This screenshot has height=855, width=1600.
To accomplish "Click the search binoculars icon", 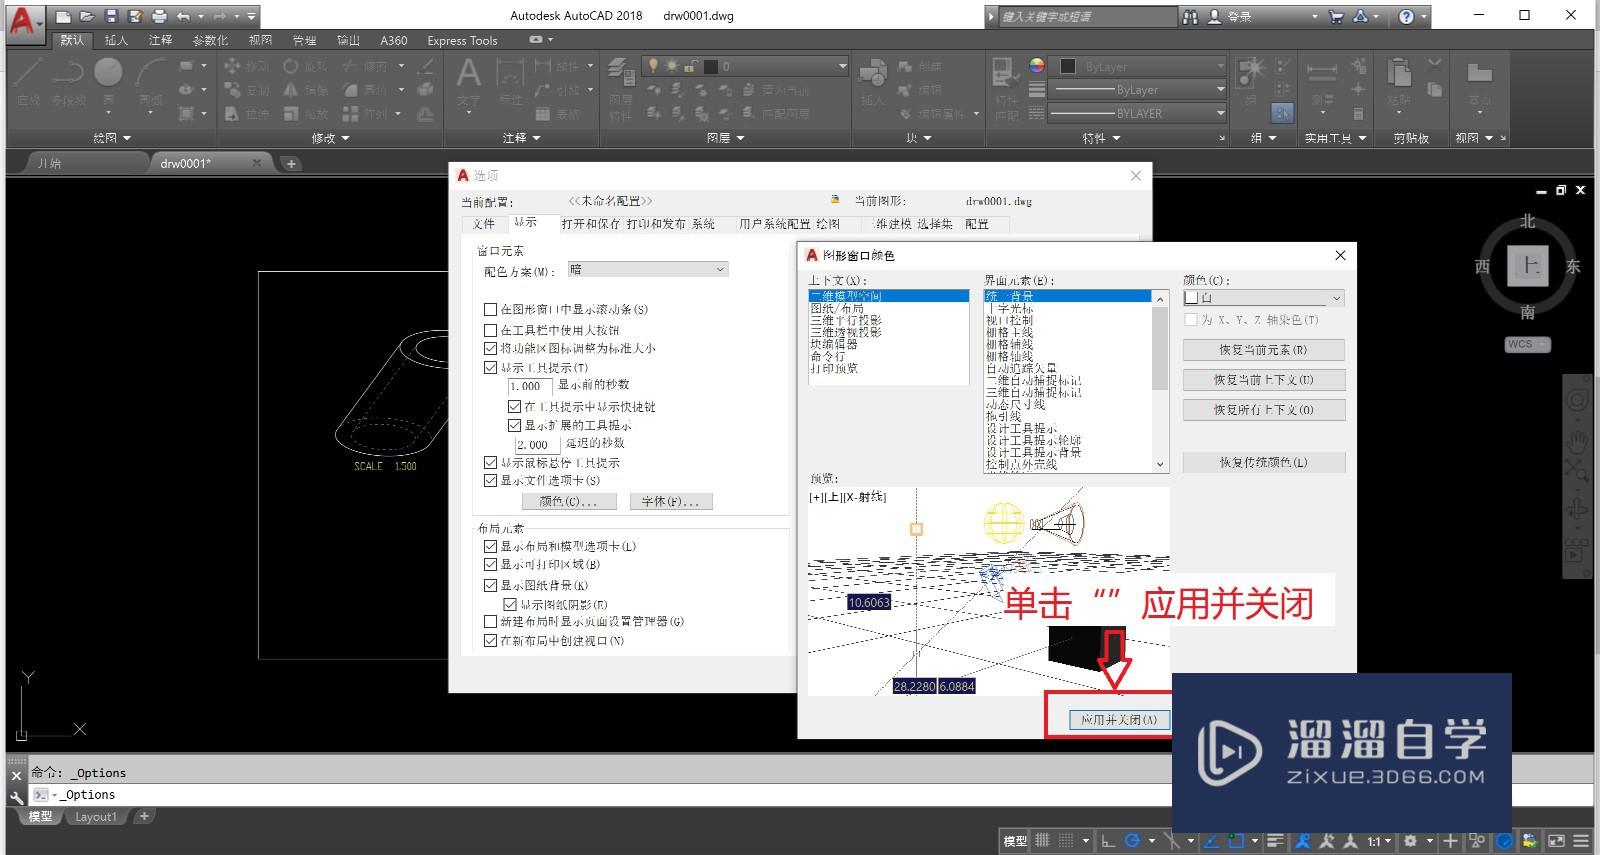I will click(x=1190, y=16).
